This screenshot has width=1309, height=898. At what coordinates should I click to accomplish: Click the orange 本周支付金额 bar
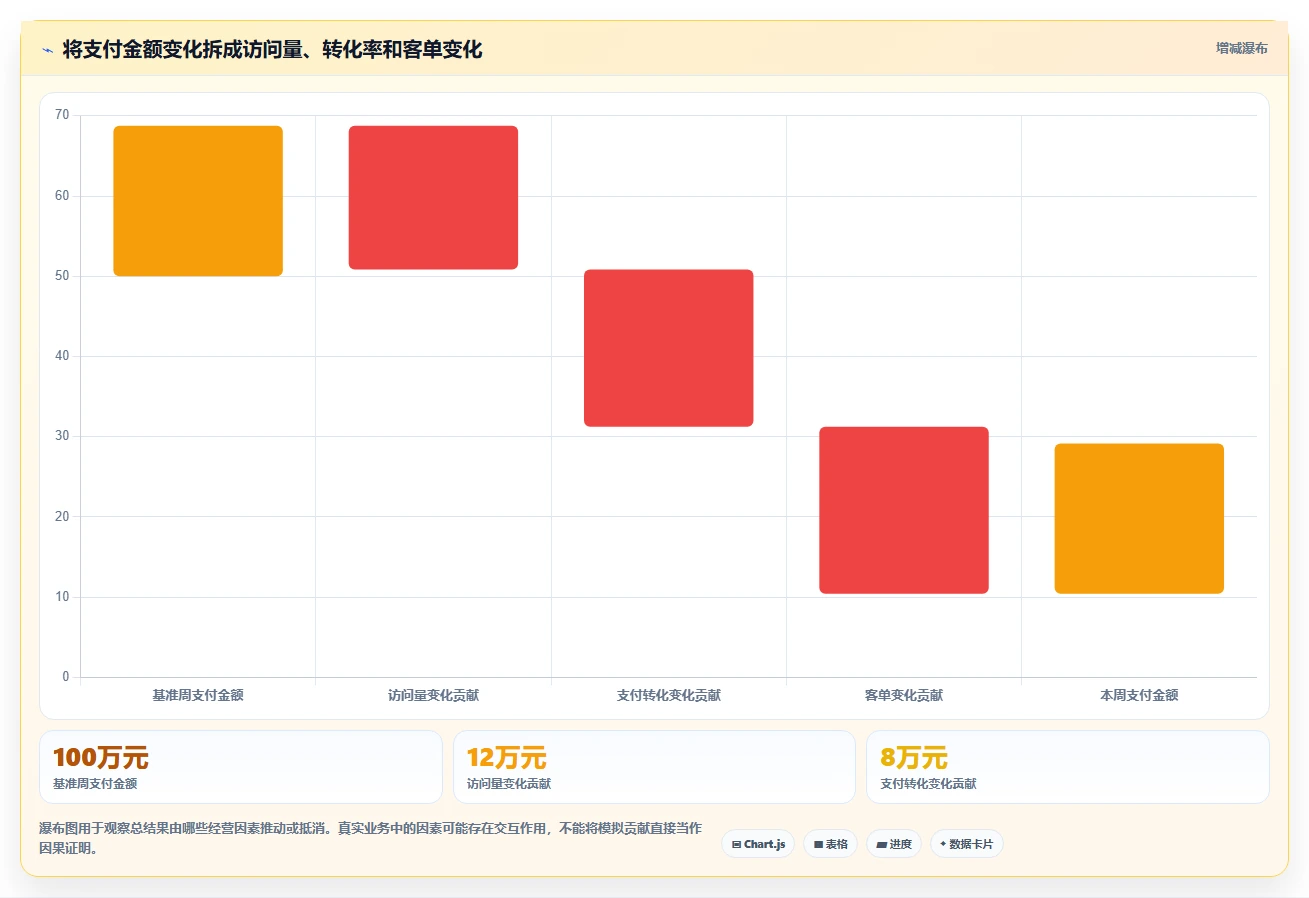pos(1139,519)
